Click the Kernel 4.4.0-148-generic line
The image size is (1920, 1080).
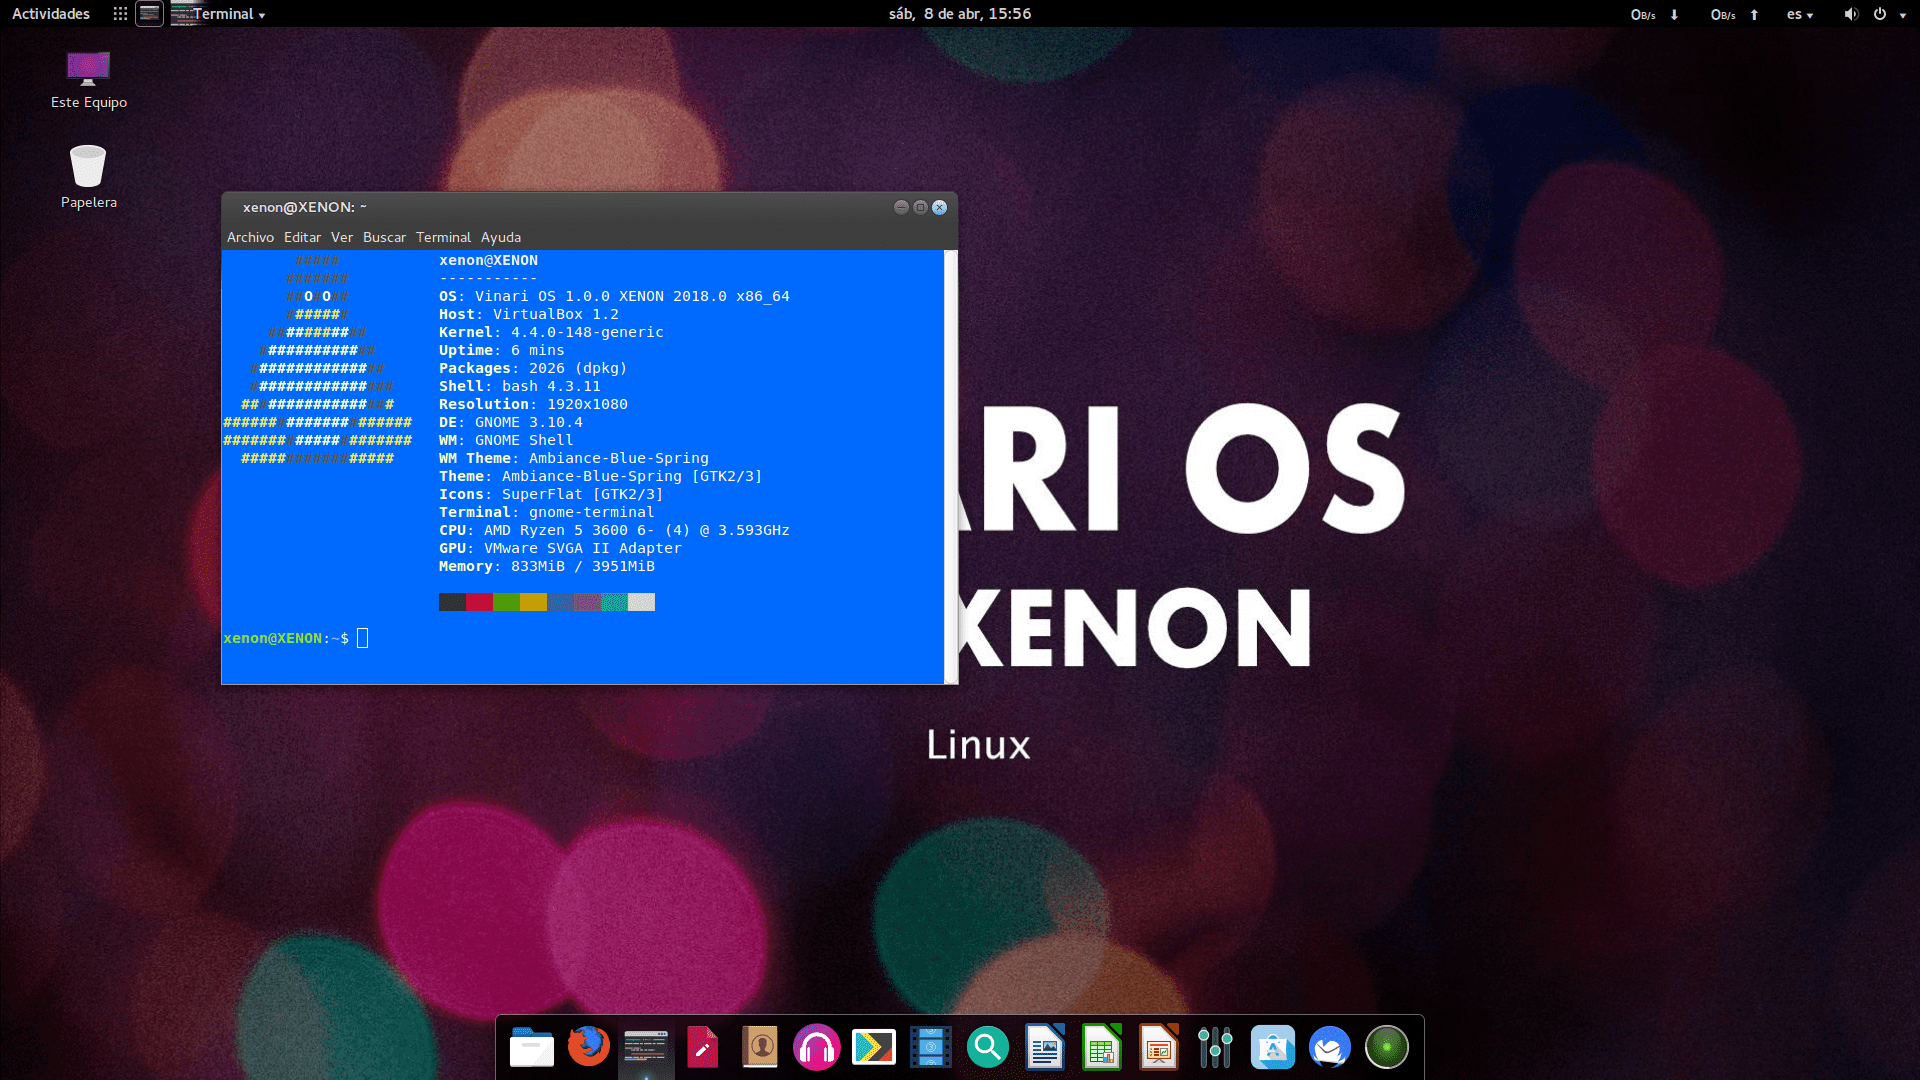[x=551, y=332]
